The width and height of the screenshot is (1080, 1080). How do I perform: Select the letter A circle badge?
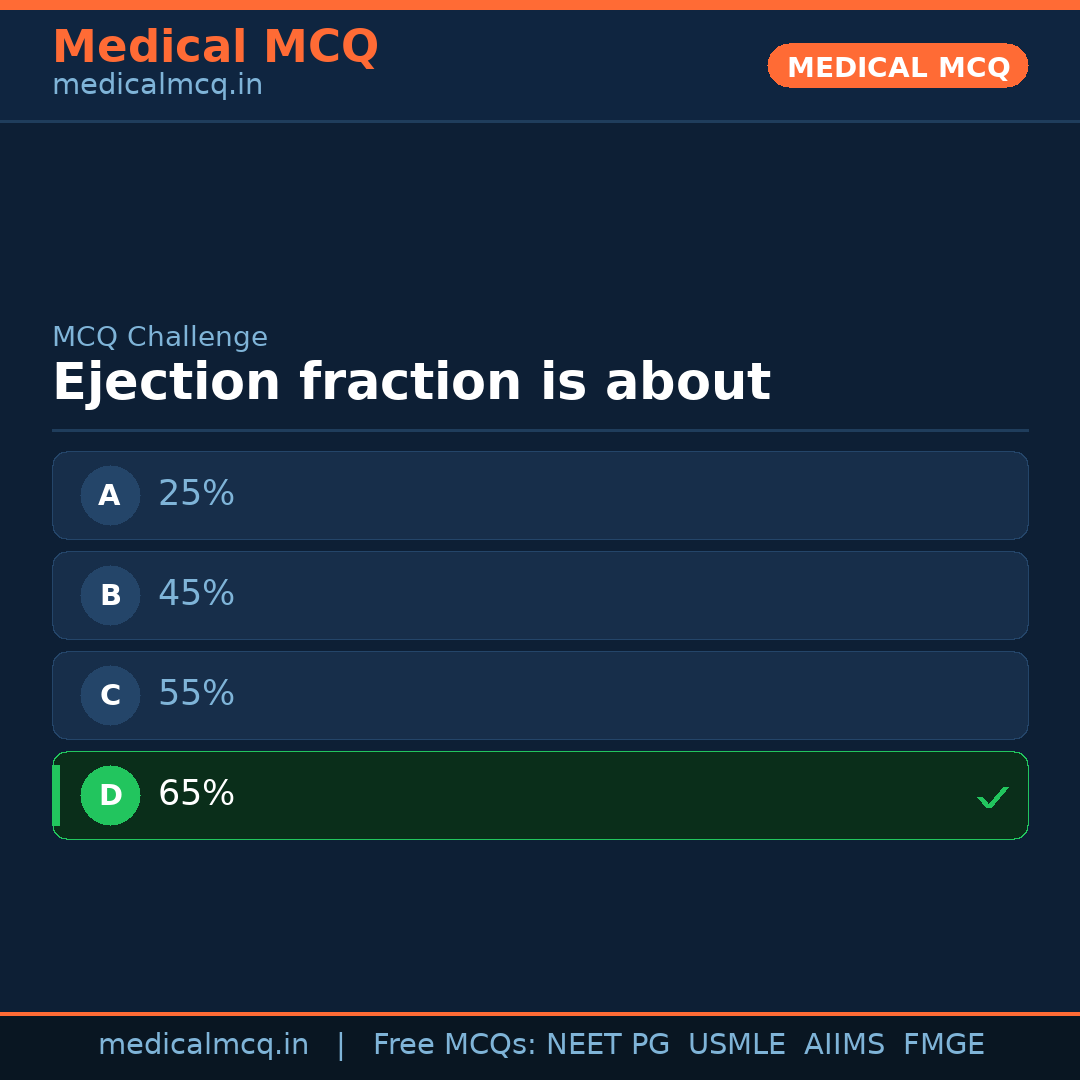click(x=110, y=495)
